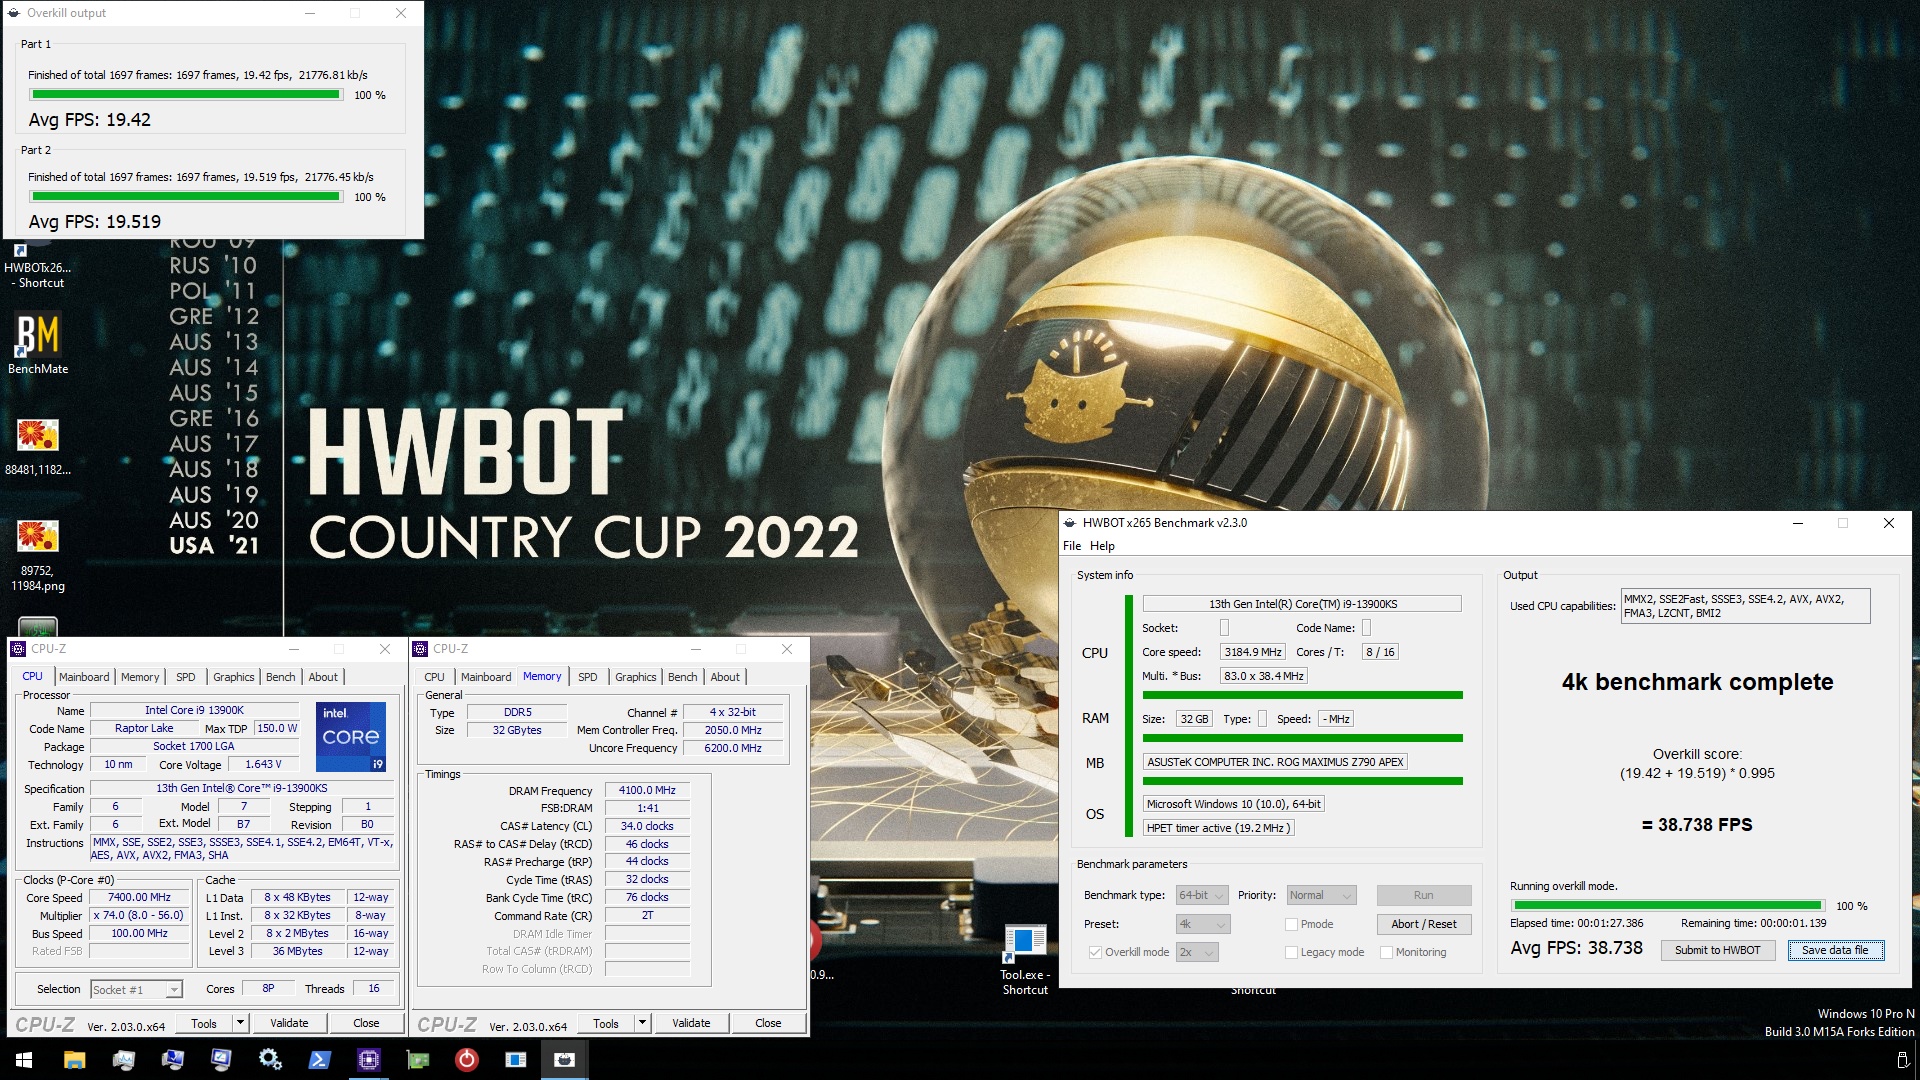Open the blue window taskbar icon

click(x=515, y=1059)
